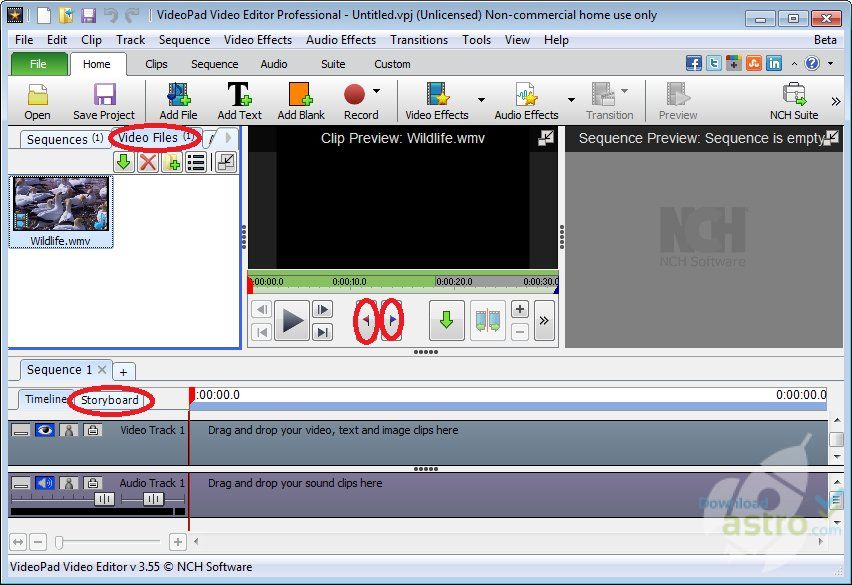Play the clip preview

coord(292,320)
